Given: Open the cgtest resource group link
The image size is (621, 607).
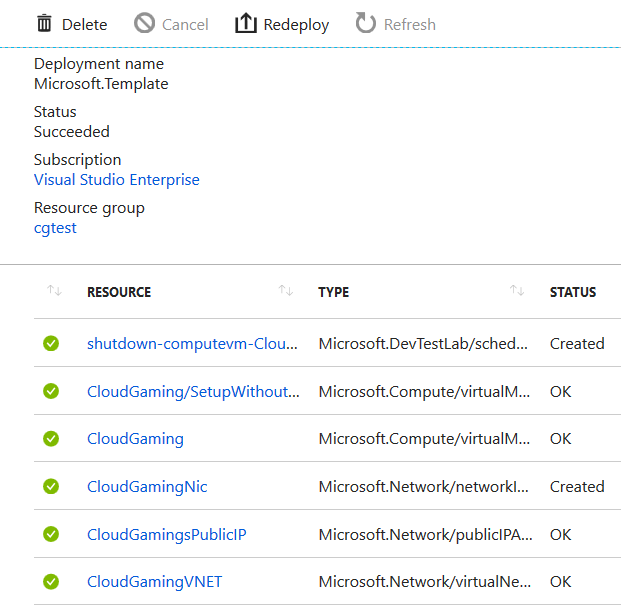Looking at the screenshot, I should point(55,228).
